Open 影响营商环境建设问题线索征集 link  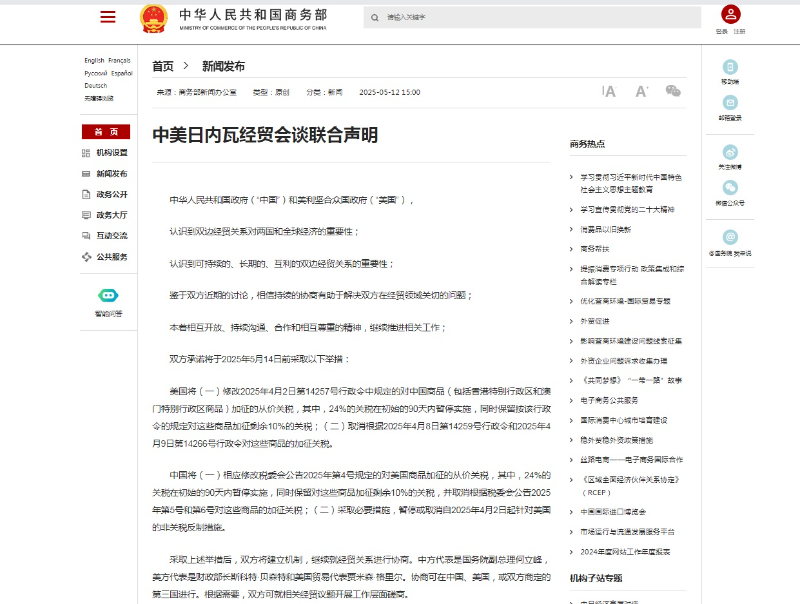[x=631, y=341]
